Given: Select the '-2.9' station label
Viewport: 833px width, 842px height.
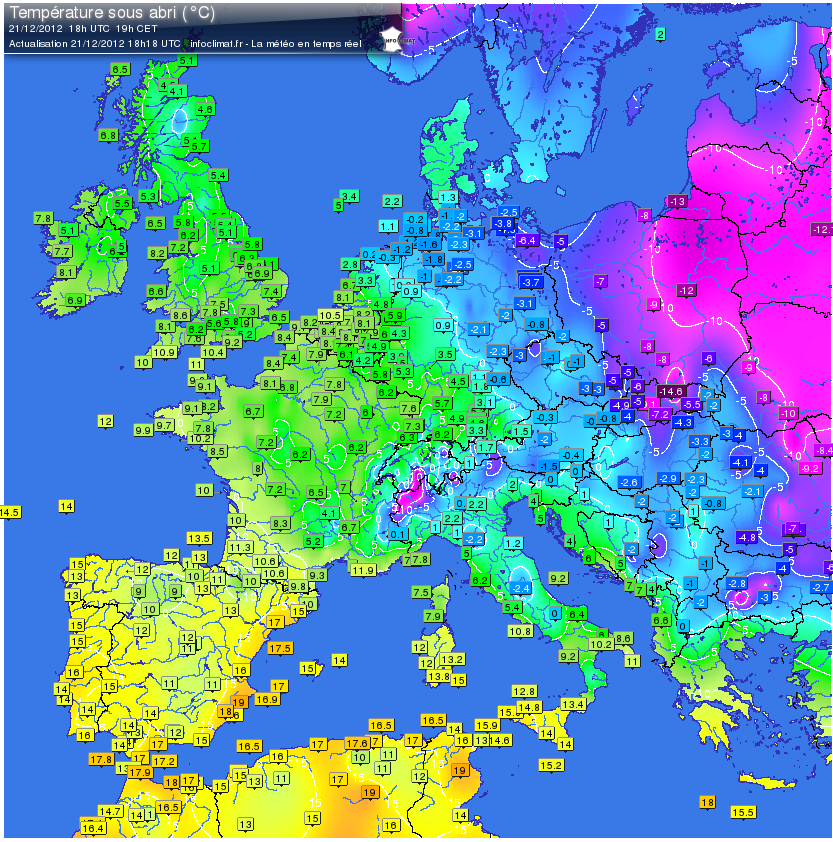Looking at the screenshot, I should pos(668,478).
